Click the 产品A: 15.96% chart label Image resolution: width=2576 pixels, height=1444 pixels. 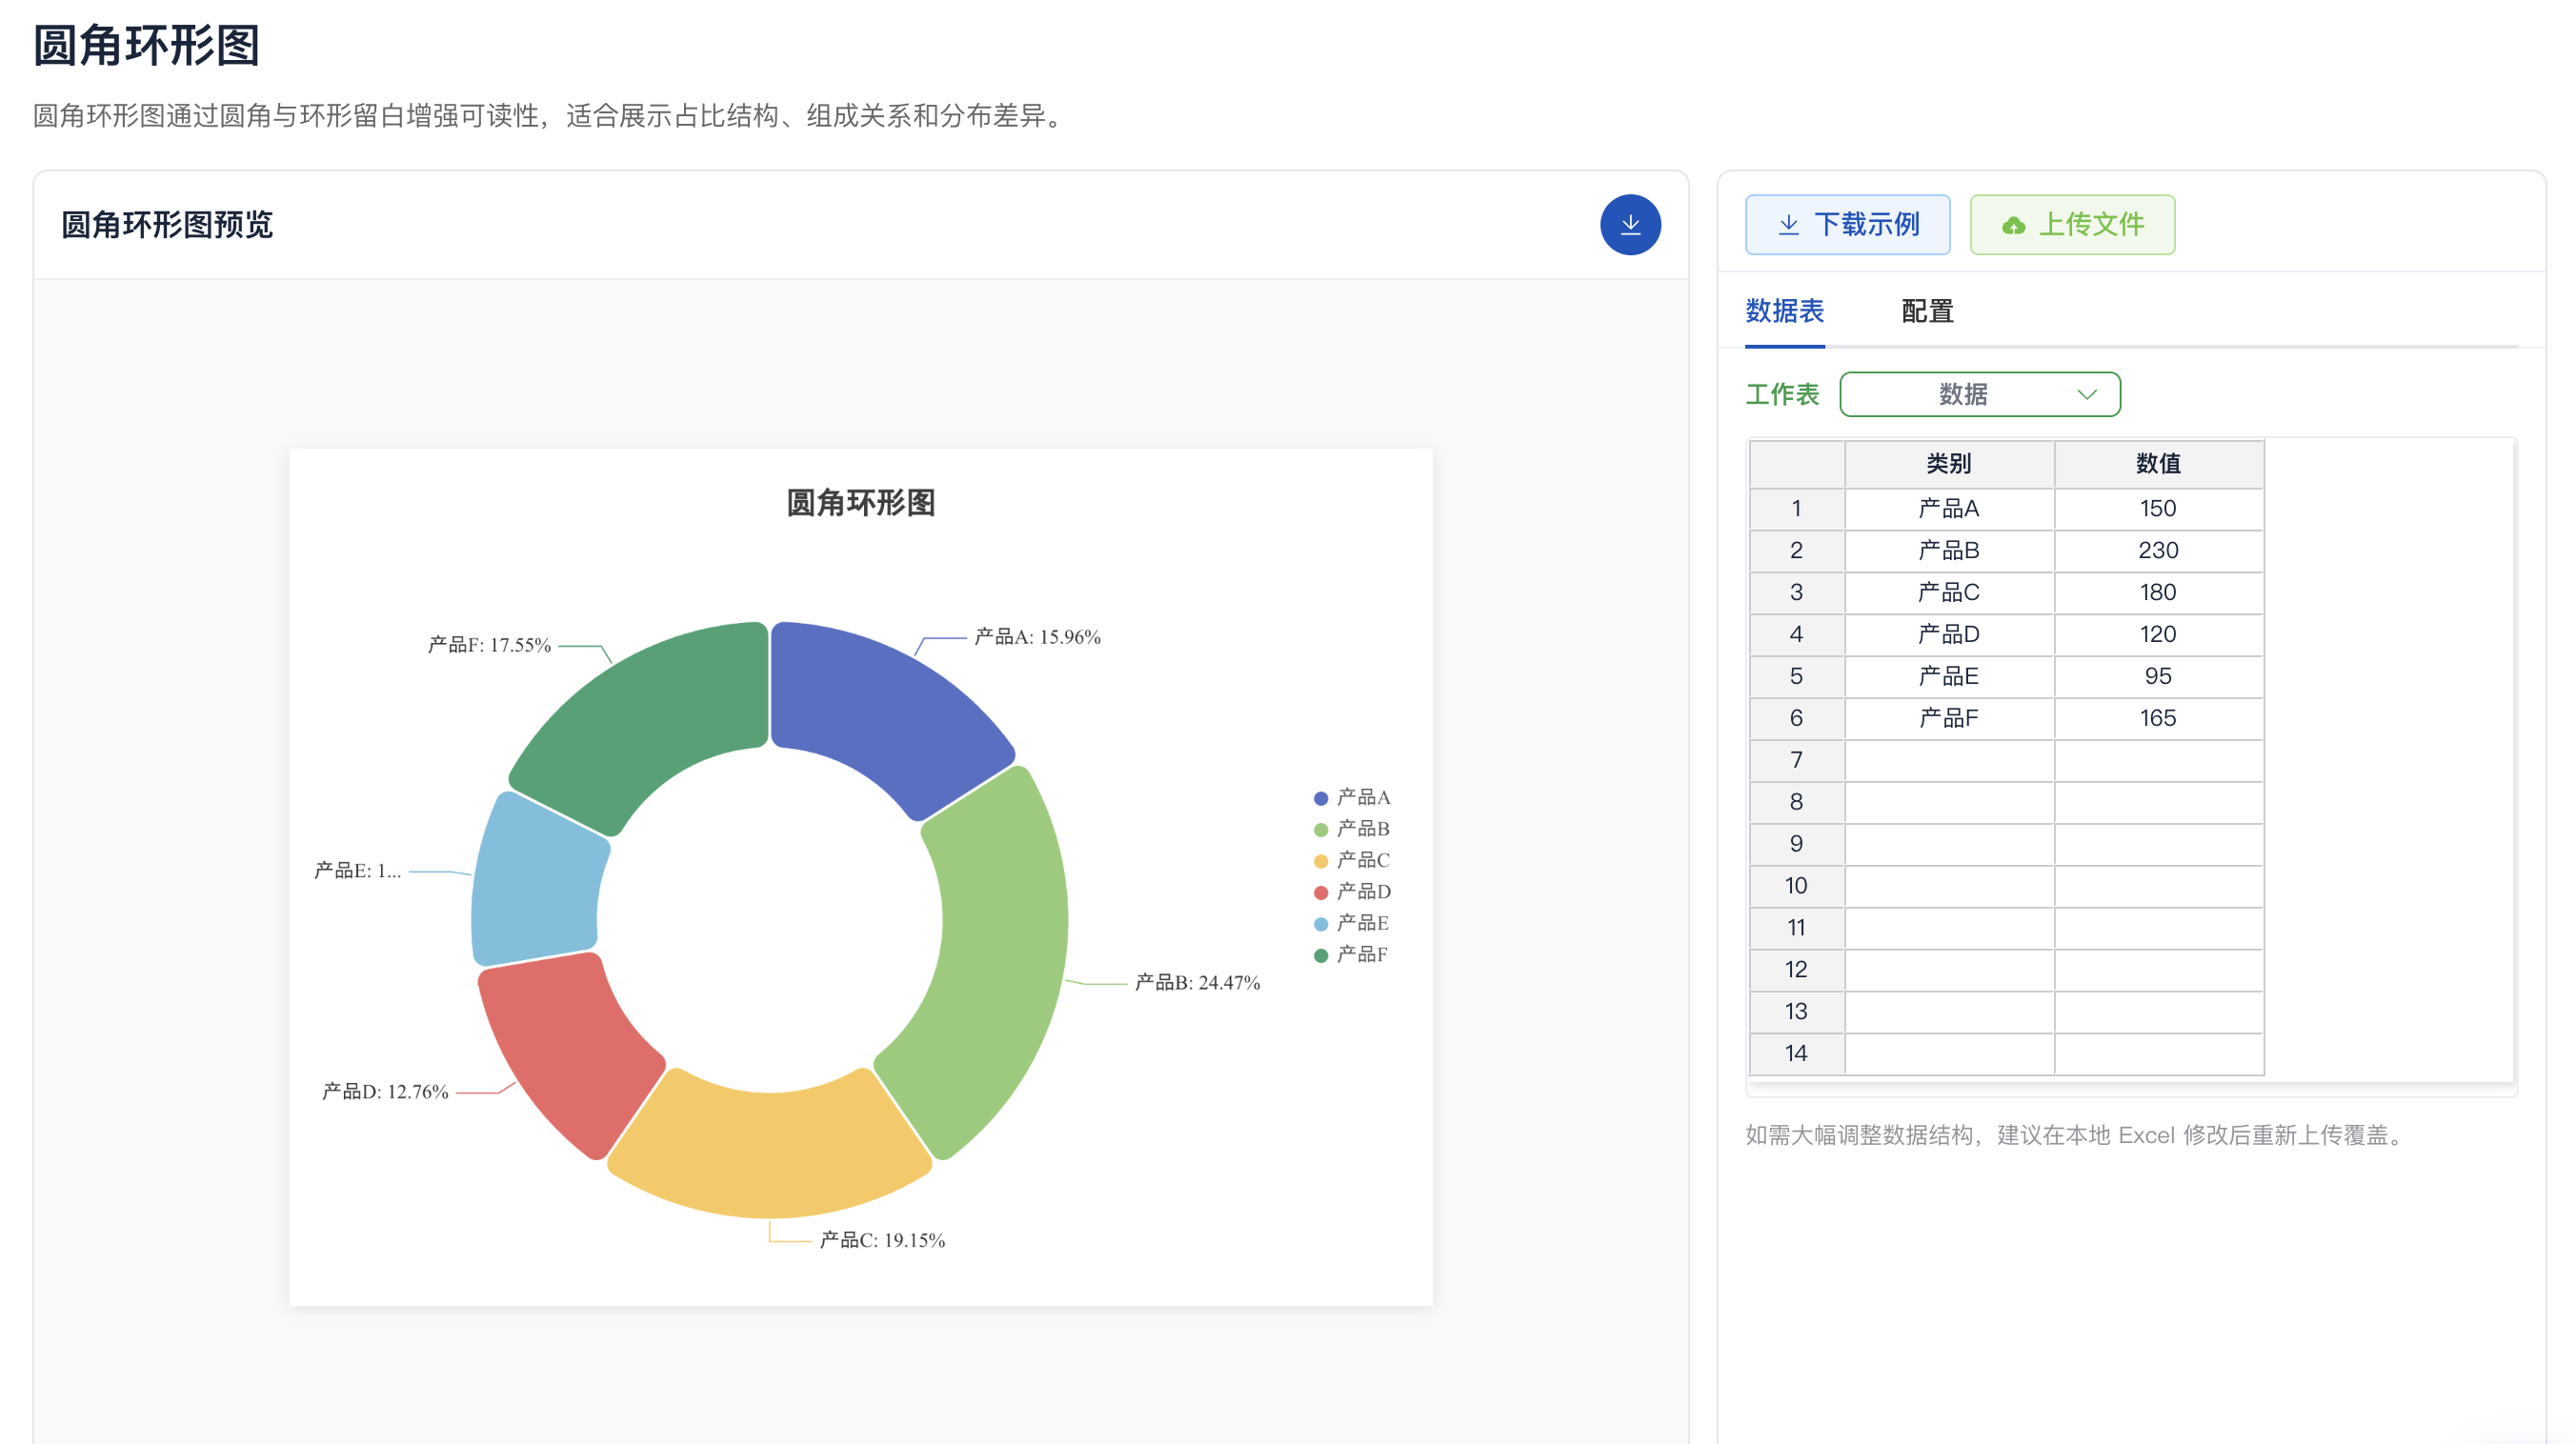(1037, 637)
